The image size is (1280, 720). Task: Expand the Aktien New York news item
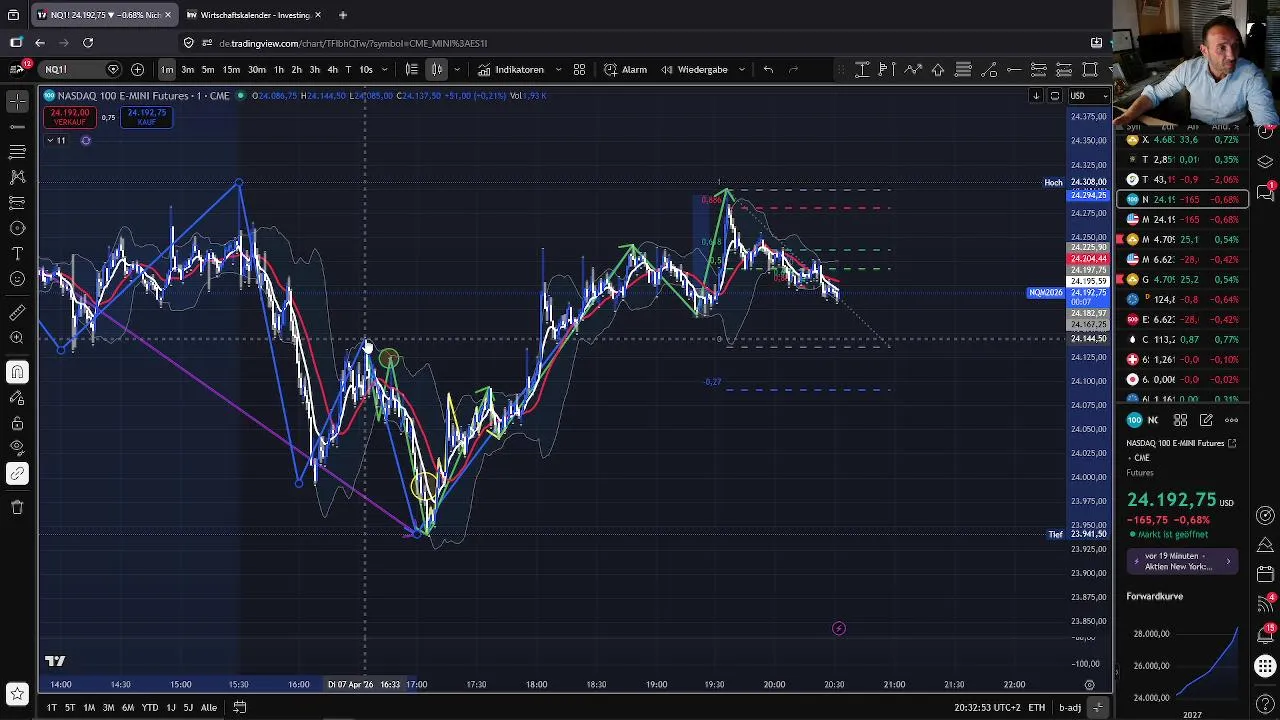(1184, 561)
